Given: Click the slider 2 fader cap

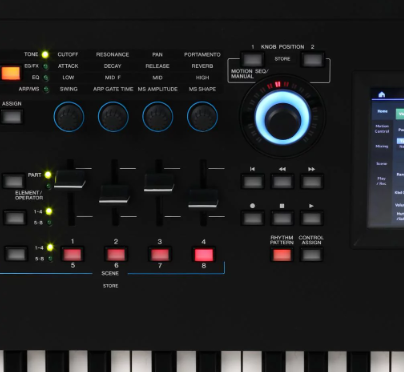Looking at the screenshot, I should click(115, 194).
